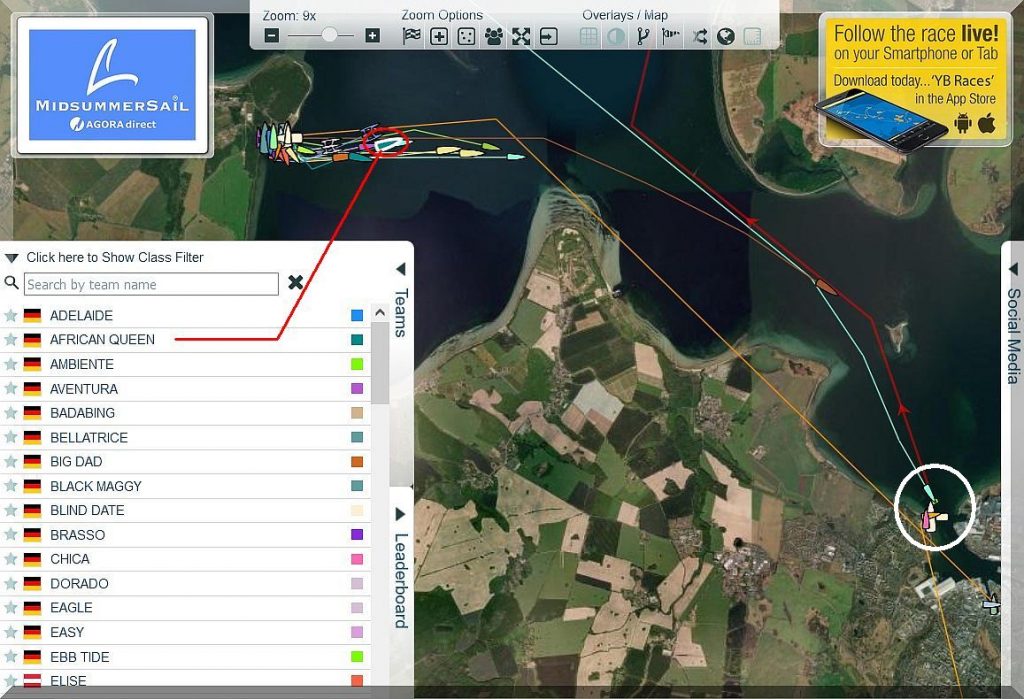
Task: Click the four-arrows fit-to-screen icon
Action: point(521,37)
